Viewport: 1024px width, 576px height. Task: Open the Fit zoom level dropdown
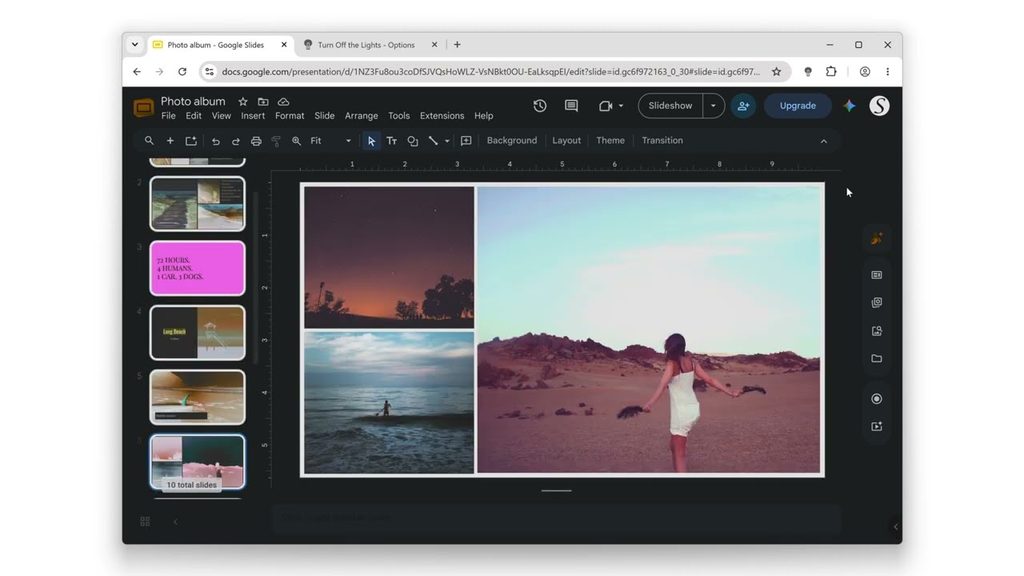coord(330,141)
